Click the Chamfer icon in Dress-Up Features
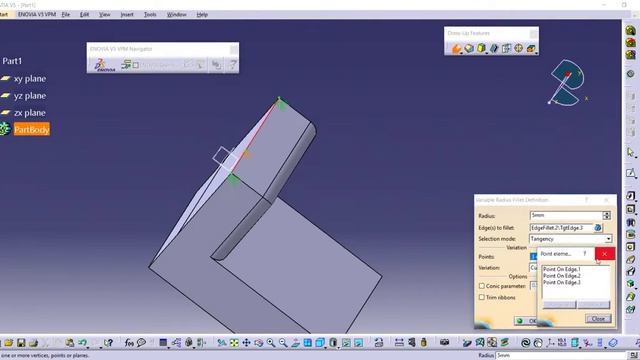The image size is (640, 360). pos(469,48)
